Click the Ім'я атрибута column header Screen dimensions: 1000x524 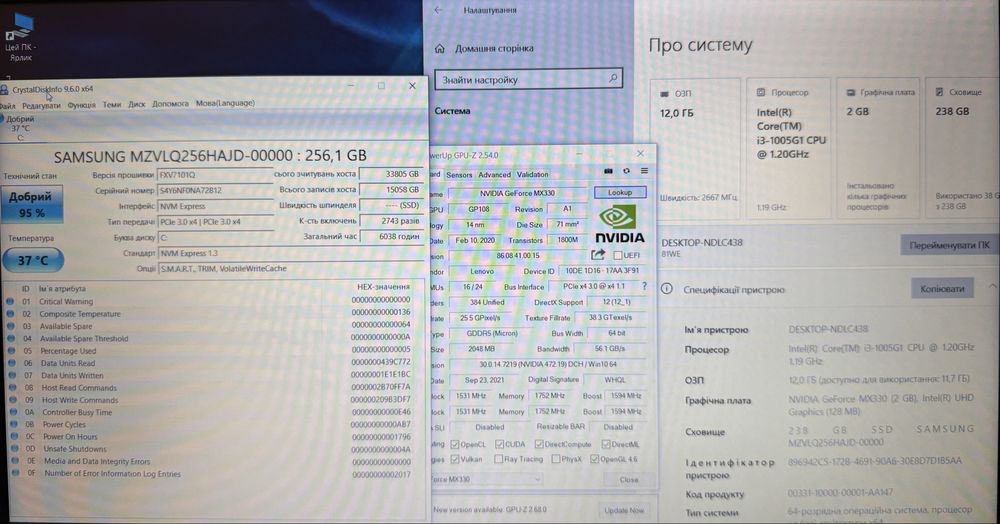click(62, 289)
